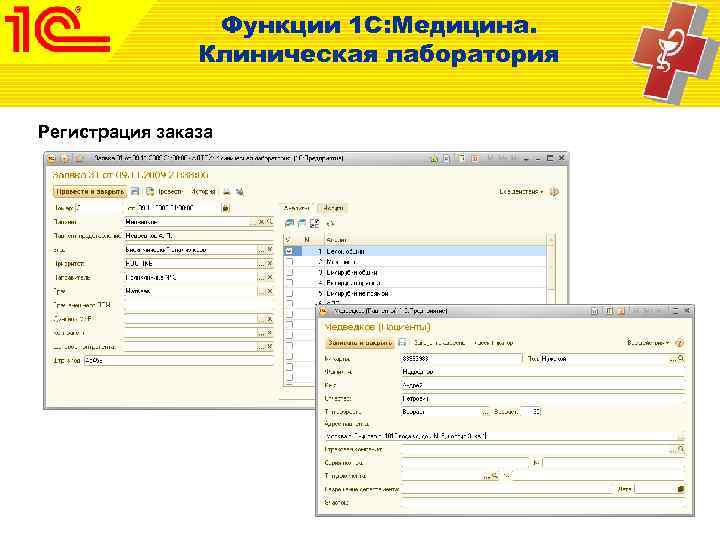Click the Отчество field with 'Петрович'
The image size is (720, 540).
[543, 399]
